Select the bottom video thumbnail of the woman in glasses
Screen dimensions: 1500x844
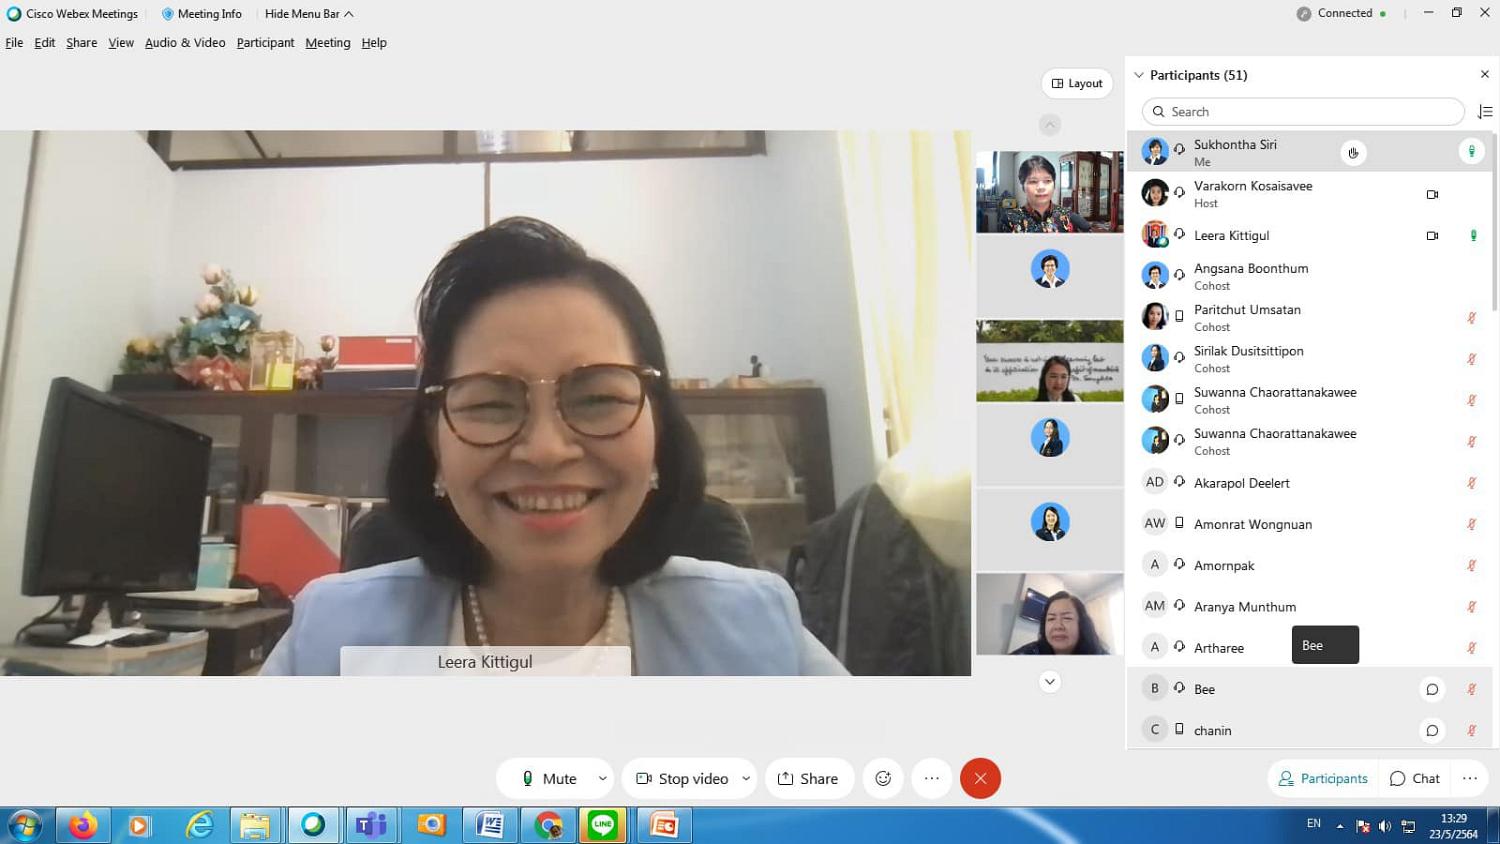click(x=1050, y=614)
